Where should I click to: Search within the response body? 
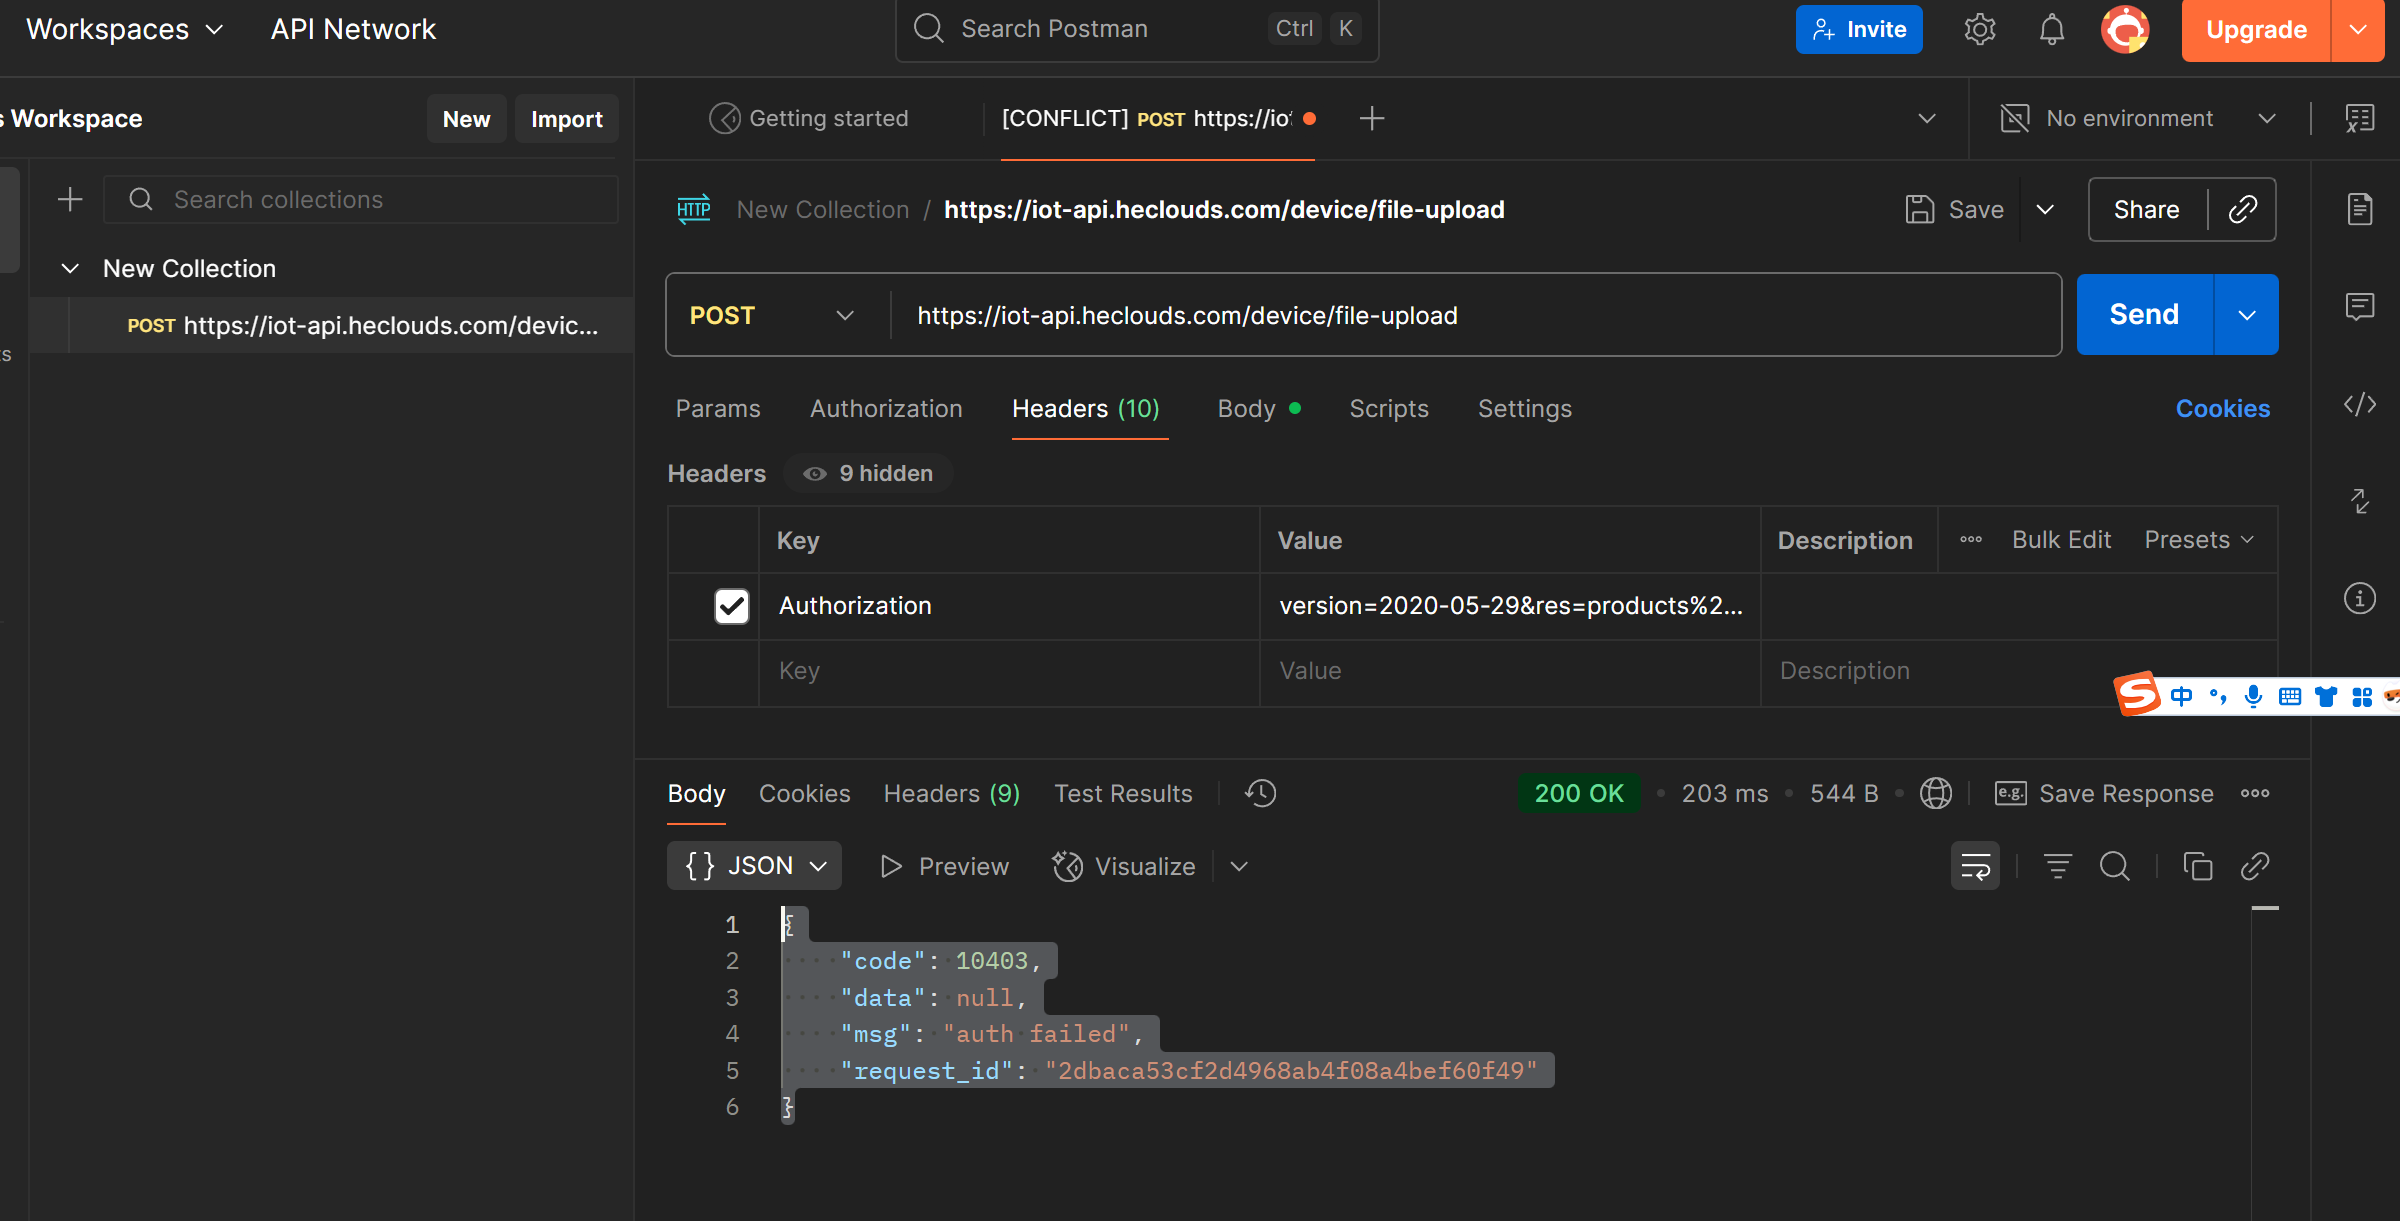pos(2114,866)
